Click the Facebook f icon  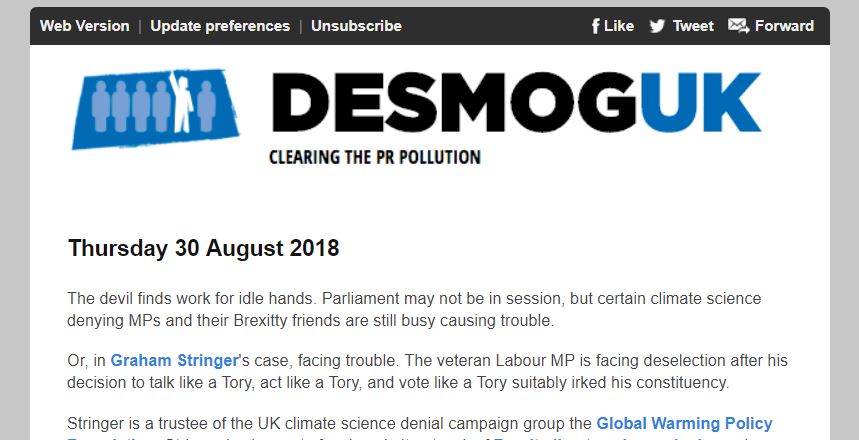click(x=595, y=26)
